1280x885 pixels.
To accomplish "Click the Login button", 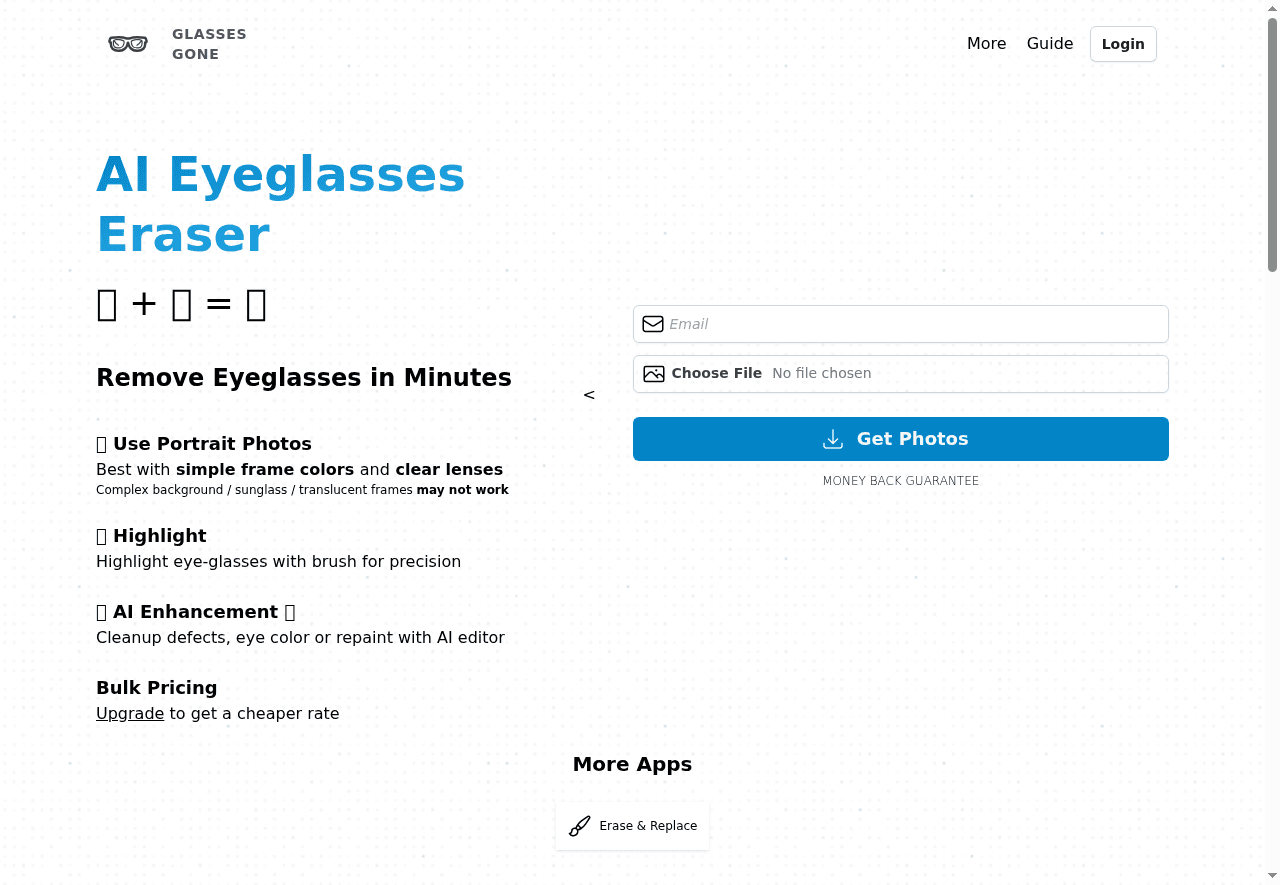I will pyautogui.click(x=1122, y=43).
